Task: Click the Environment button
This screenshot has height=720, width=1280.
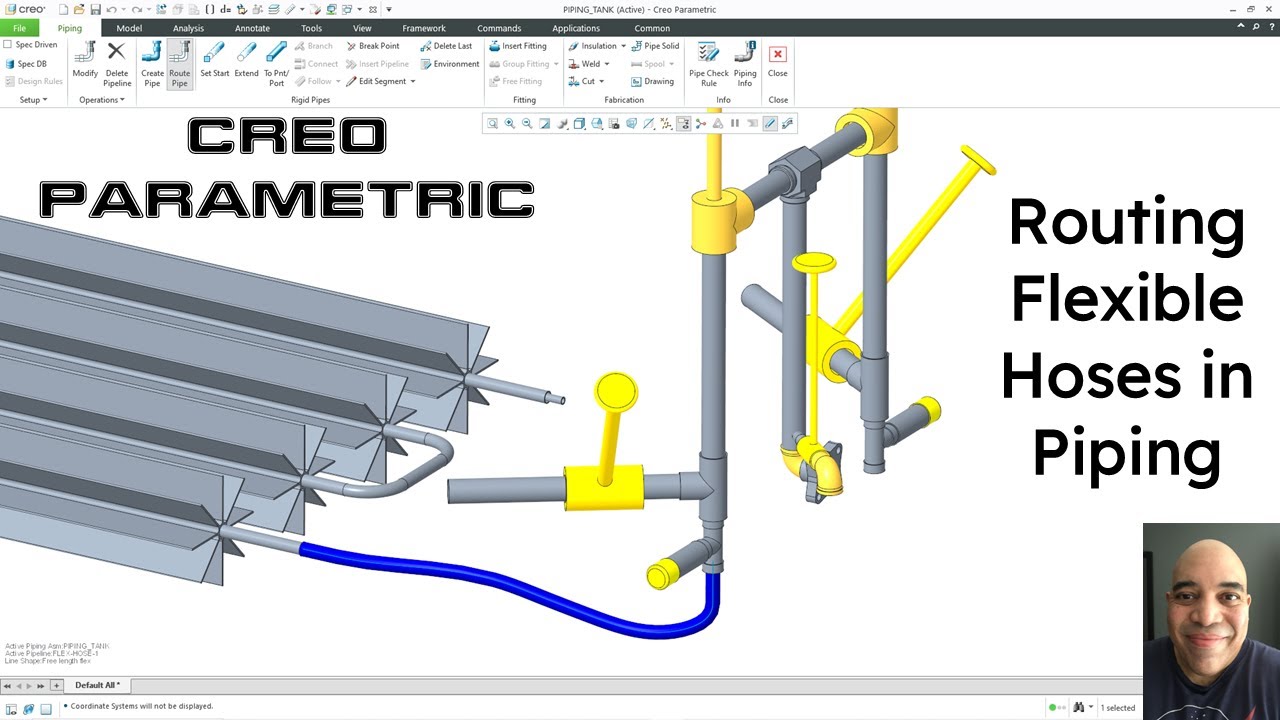Action: point(450,64)
